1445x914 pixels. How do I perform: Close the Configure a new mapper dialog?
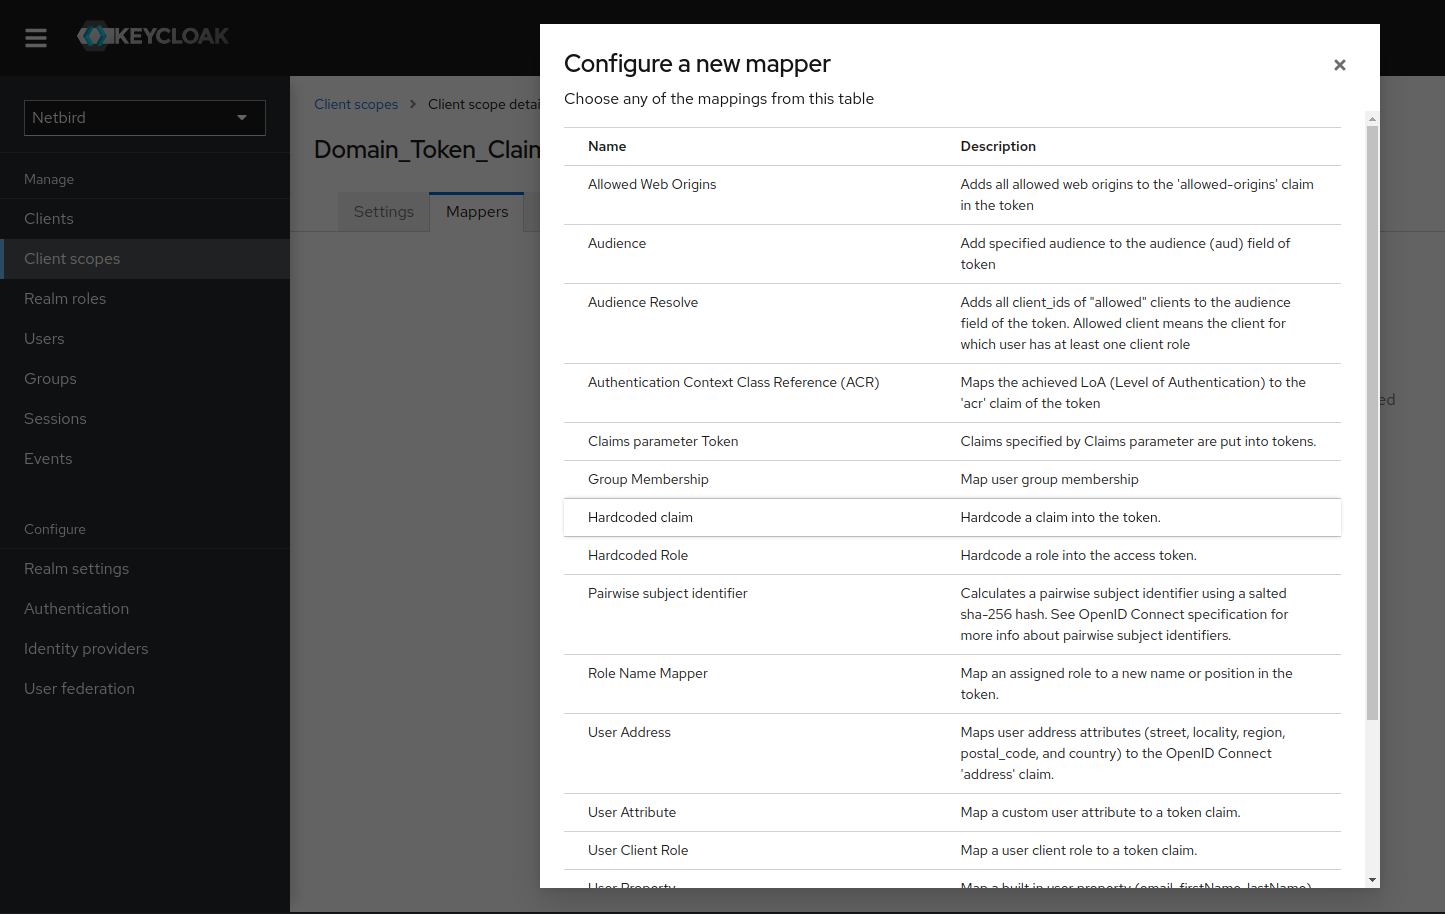(1339, 65)
